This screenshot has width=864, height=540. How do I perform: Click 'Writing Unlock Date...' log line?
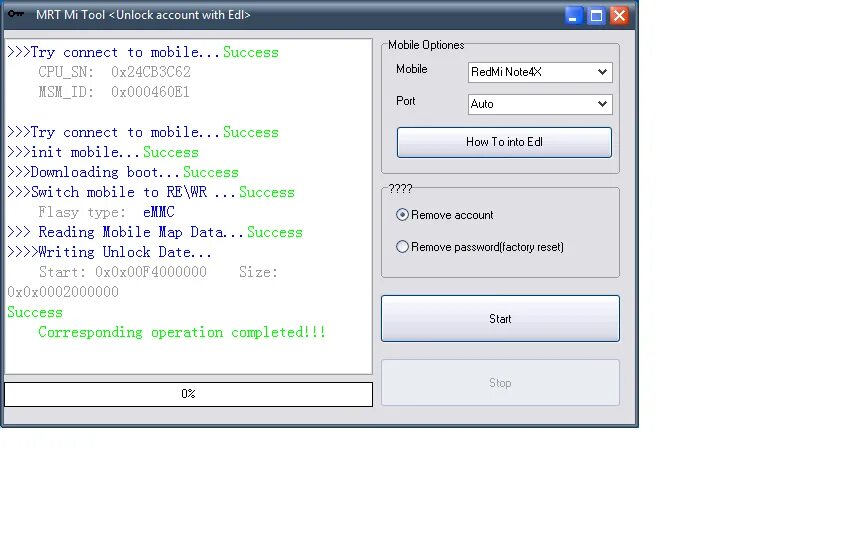tap(110, 252)
